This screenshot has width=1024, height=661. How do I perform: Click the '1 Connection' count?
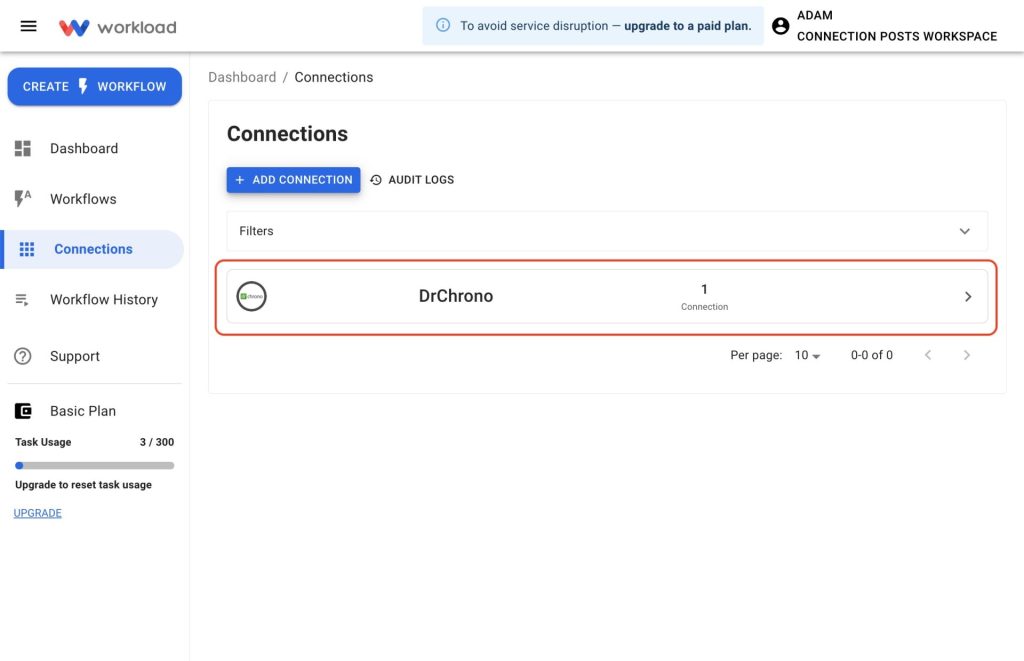pyautogui.click(x=704, y=297)
